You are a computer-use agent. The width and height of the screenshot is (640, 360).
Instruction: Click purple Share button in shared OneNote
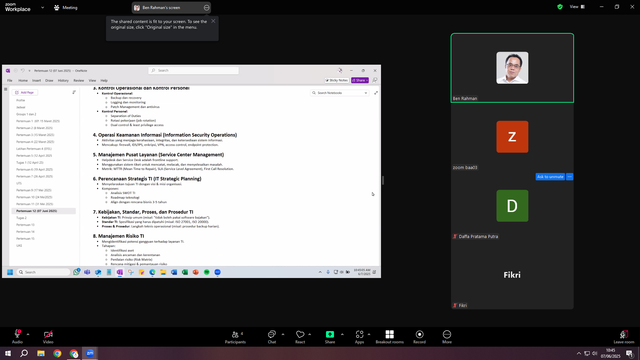pyautogui.click(x=360, y=80)
